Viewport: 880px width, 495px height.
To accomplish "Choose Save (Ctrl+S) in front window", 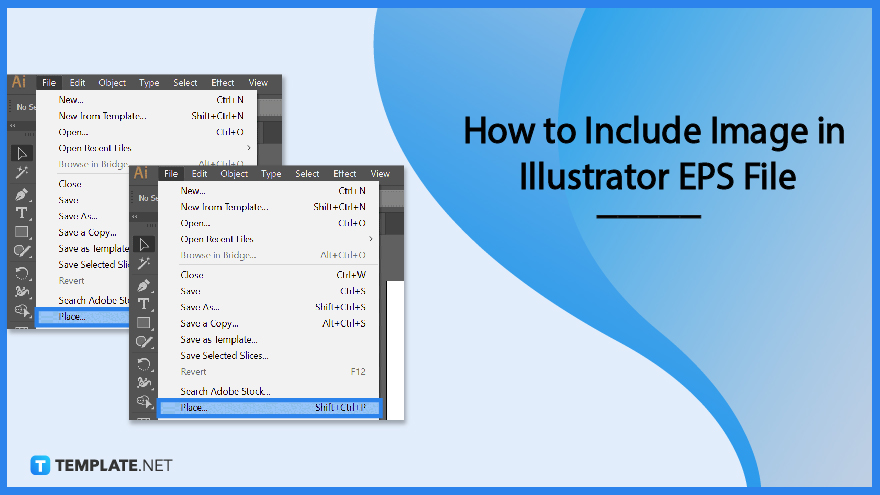I will tap(269, 291).
